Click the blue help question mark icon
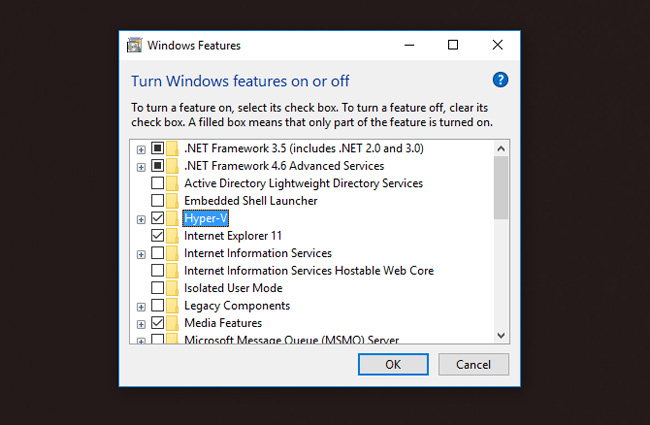The image size is (650, 425). coord(501,80)
